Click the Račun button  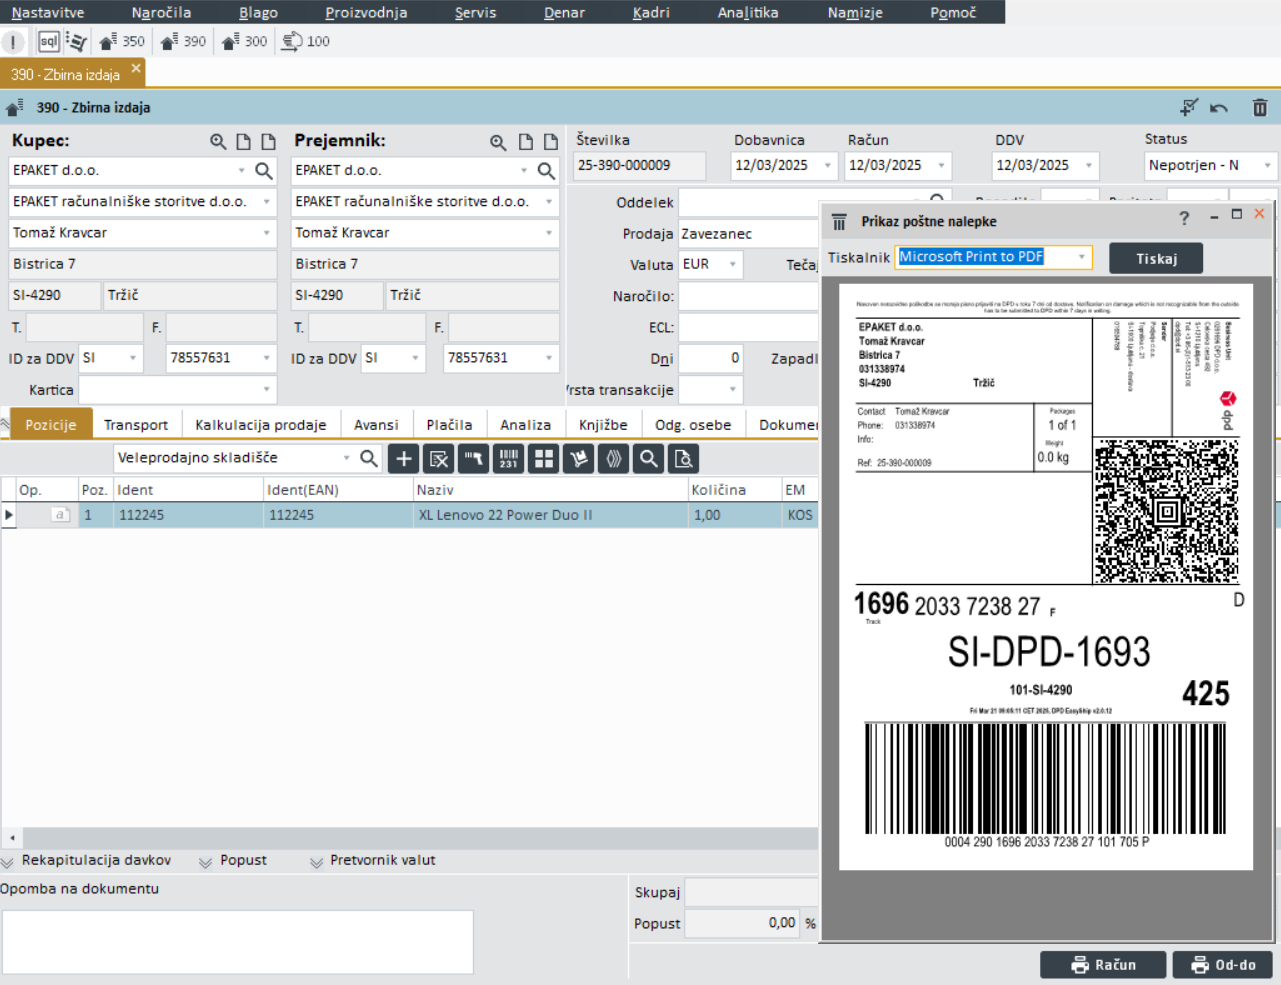pos(1103,965)
